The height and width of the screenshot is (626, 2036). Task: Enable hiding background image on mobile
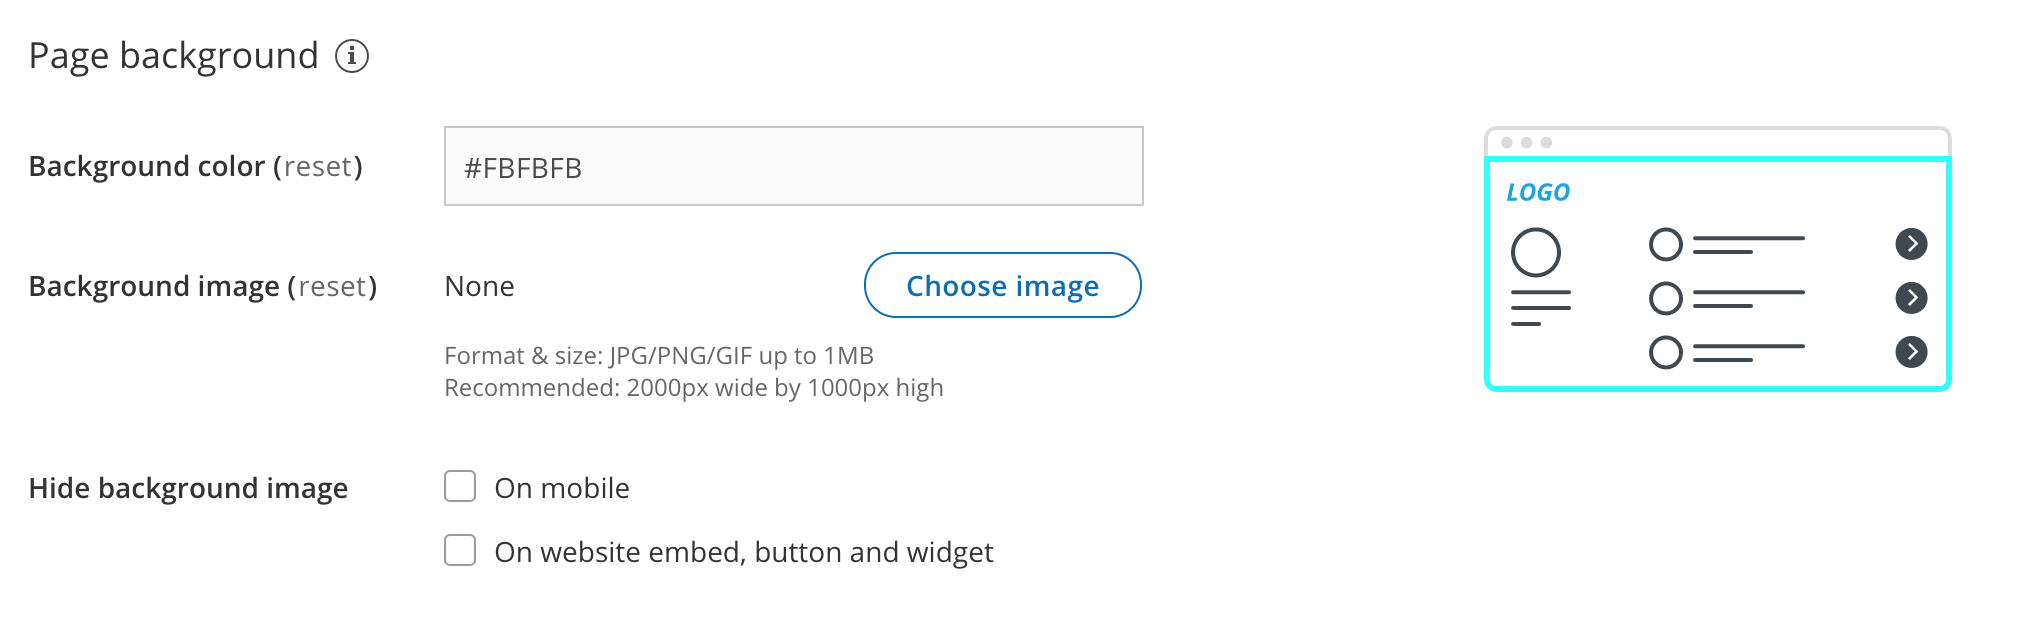460,487
